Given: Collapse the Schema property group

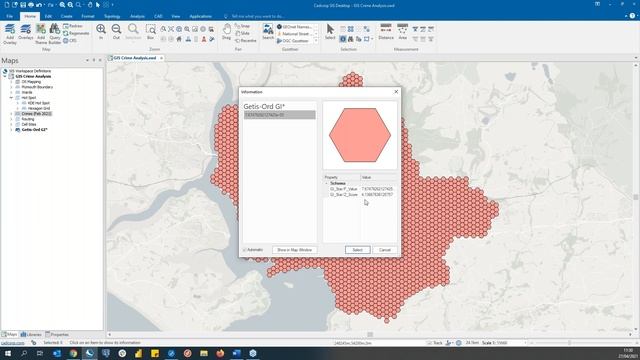Looking at the screenshot, I should click(x=327, y=183).
